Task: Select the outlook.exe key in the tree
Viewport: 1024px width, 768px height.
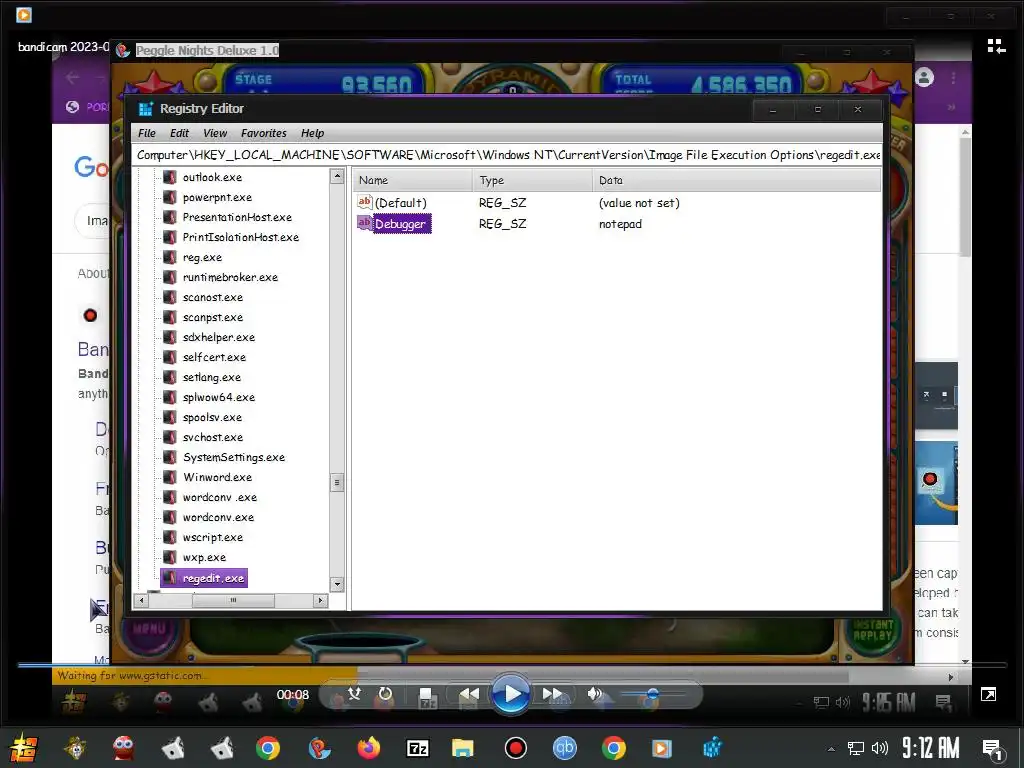Action: 212,177
